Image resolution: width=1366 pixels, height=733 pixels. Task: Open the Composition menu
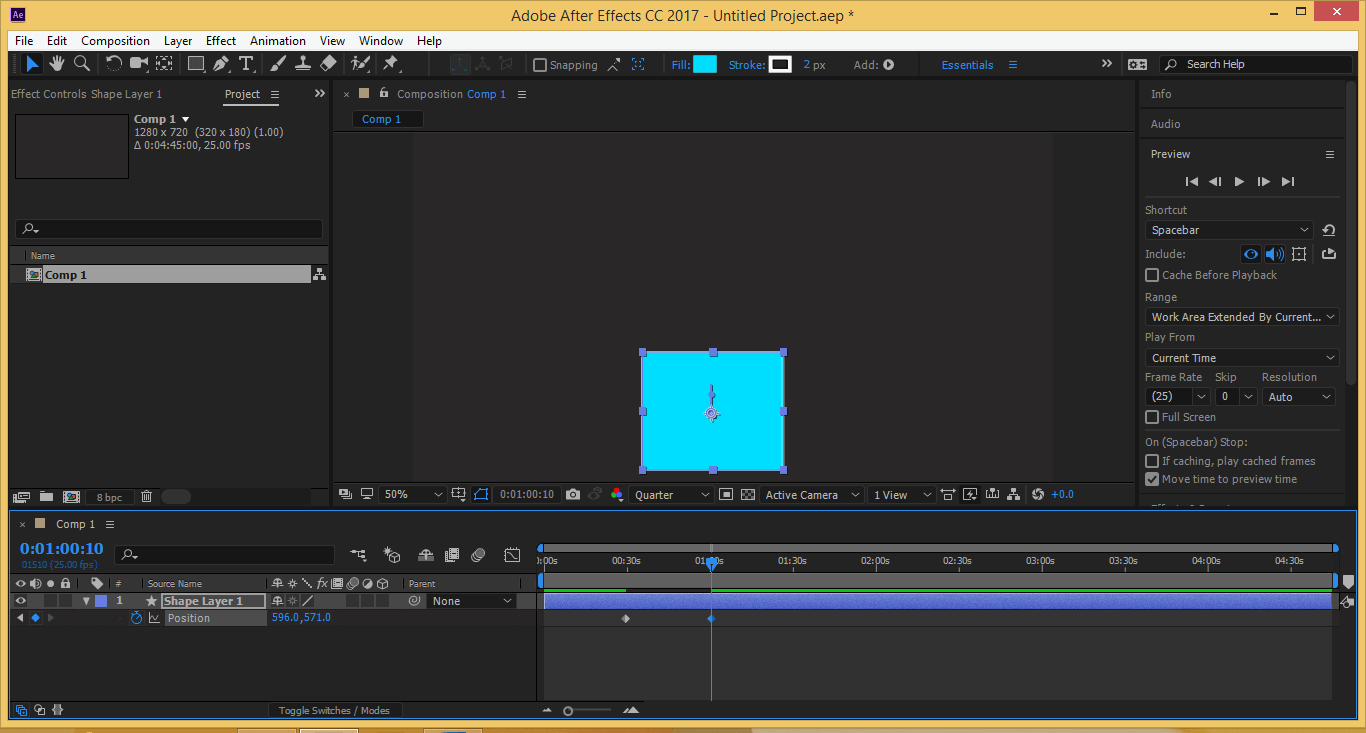point(115,41)
